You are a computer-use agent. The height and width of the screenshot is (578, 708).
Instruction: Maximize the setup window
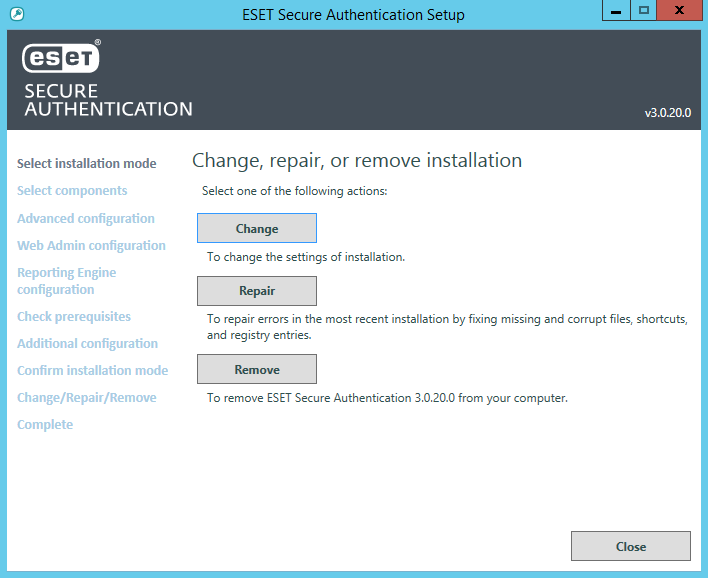click(x=644, y=10)
